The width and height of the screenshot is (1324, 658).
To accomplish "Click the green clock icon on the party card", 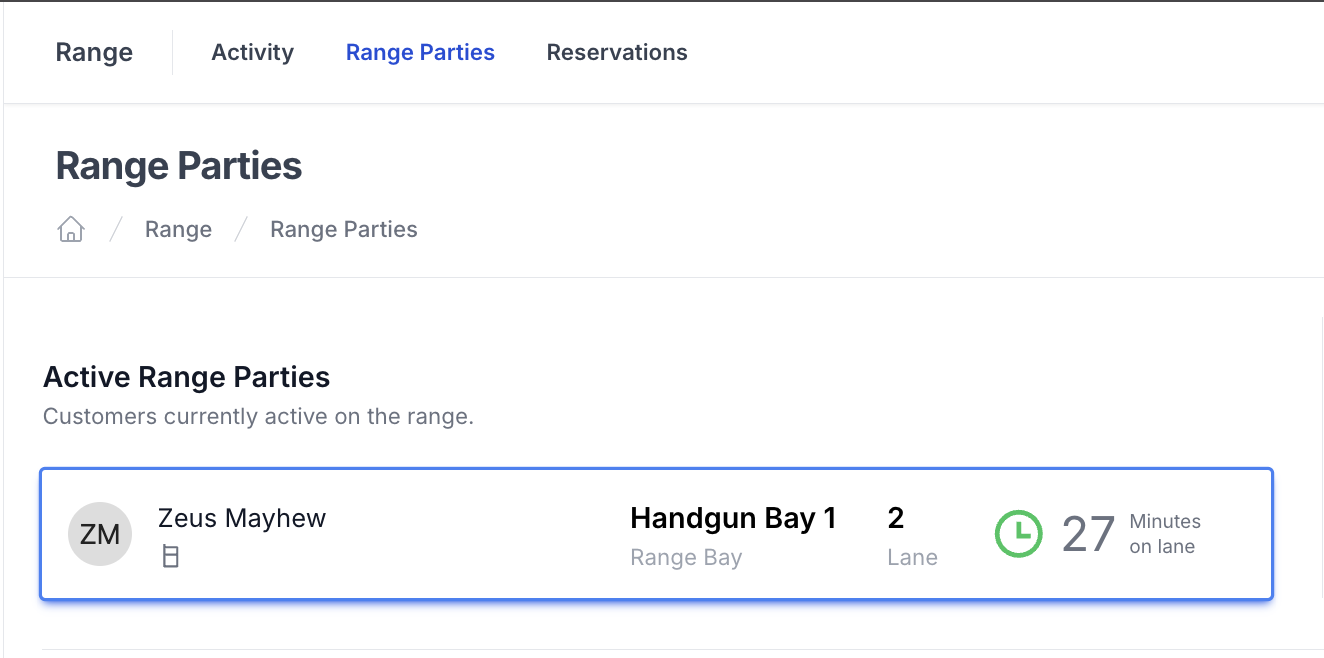I will coord(1018,534).
